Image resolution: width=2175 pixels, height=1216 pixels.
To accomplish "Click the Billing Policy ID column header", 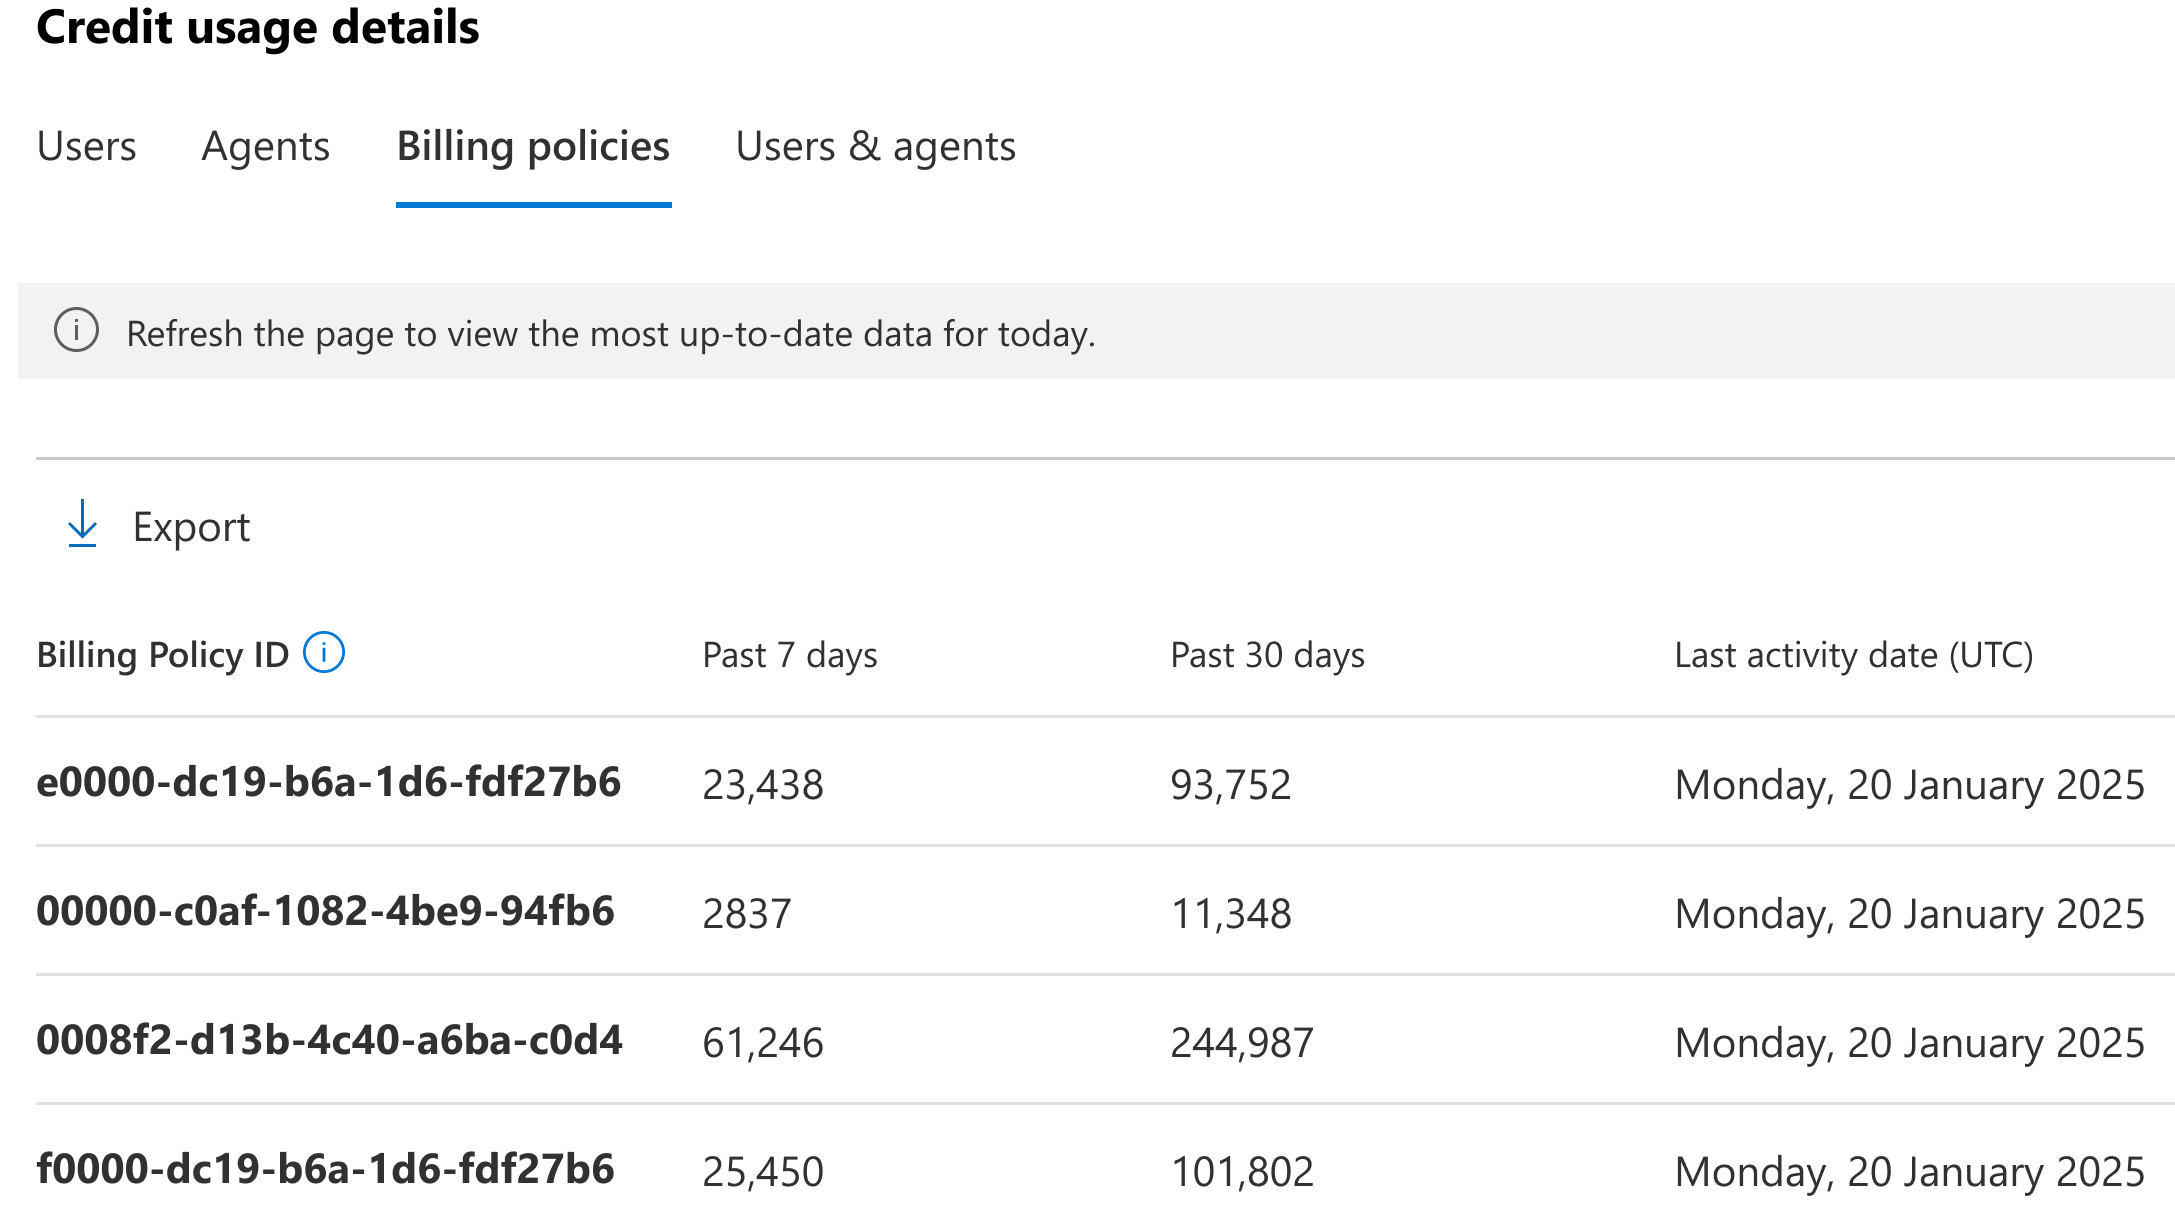I will 162,655.
